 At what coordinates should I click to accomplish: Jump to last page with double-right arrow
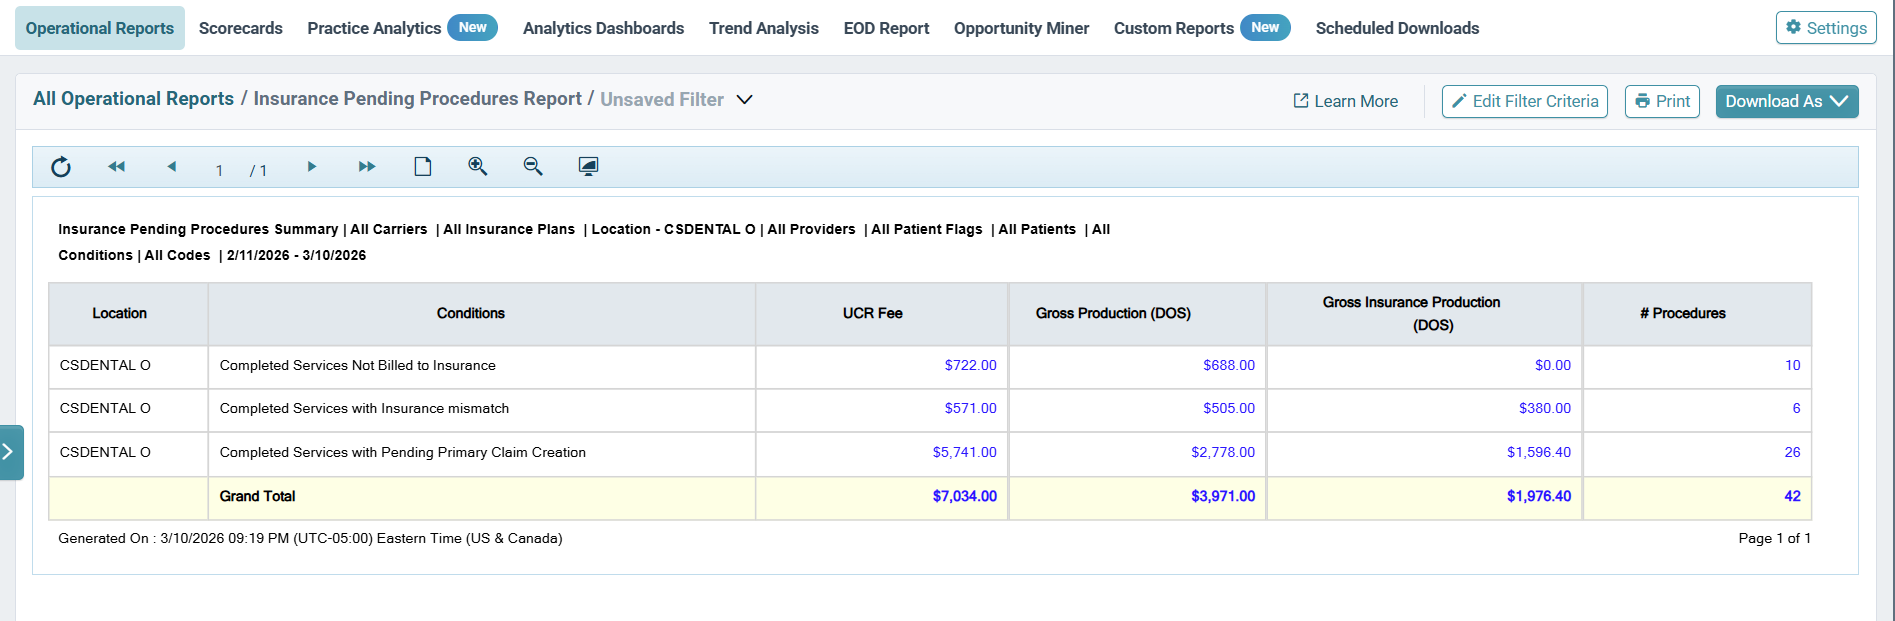tap(367, 167)
